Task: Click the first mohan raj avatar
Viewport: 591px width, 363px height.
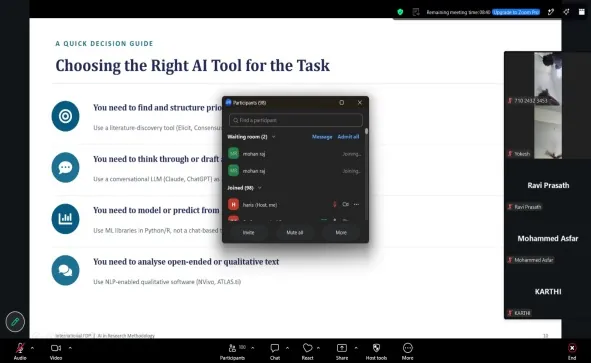Action: [233, 153]
